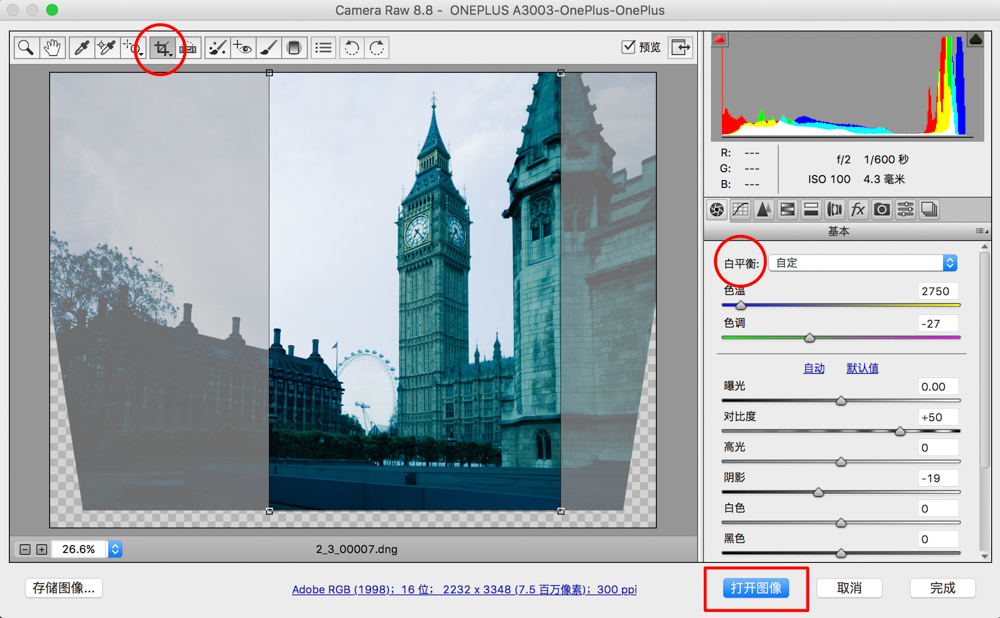Click the 曝光 exposure slider handle
The height and width of the screenshot is (618, 1000).
click(841, 401)
